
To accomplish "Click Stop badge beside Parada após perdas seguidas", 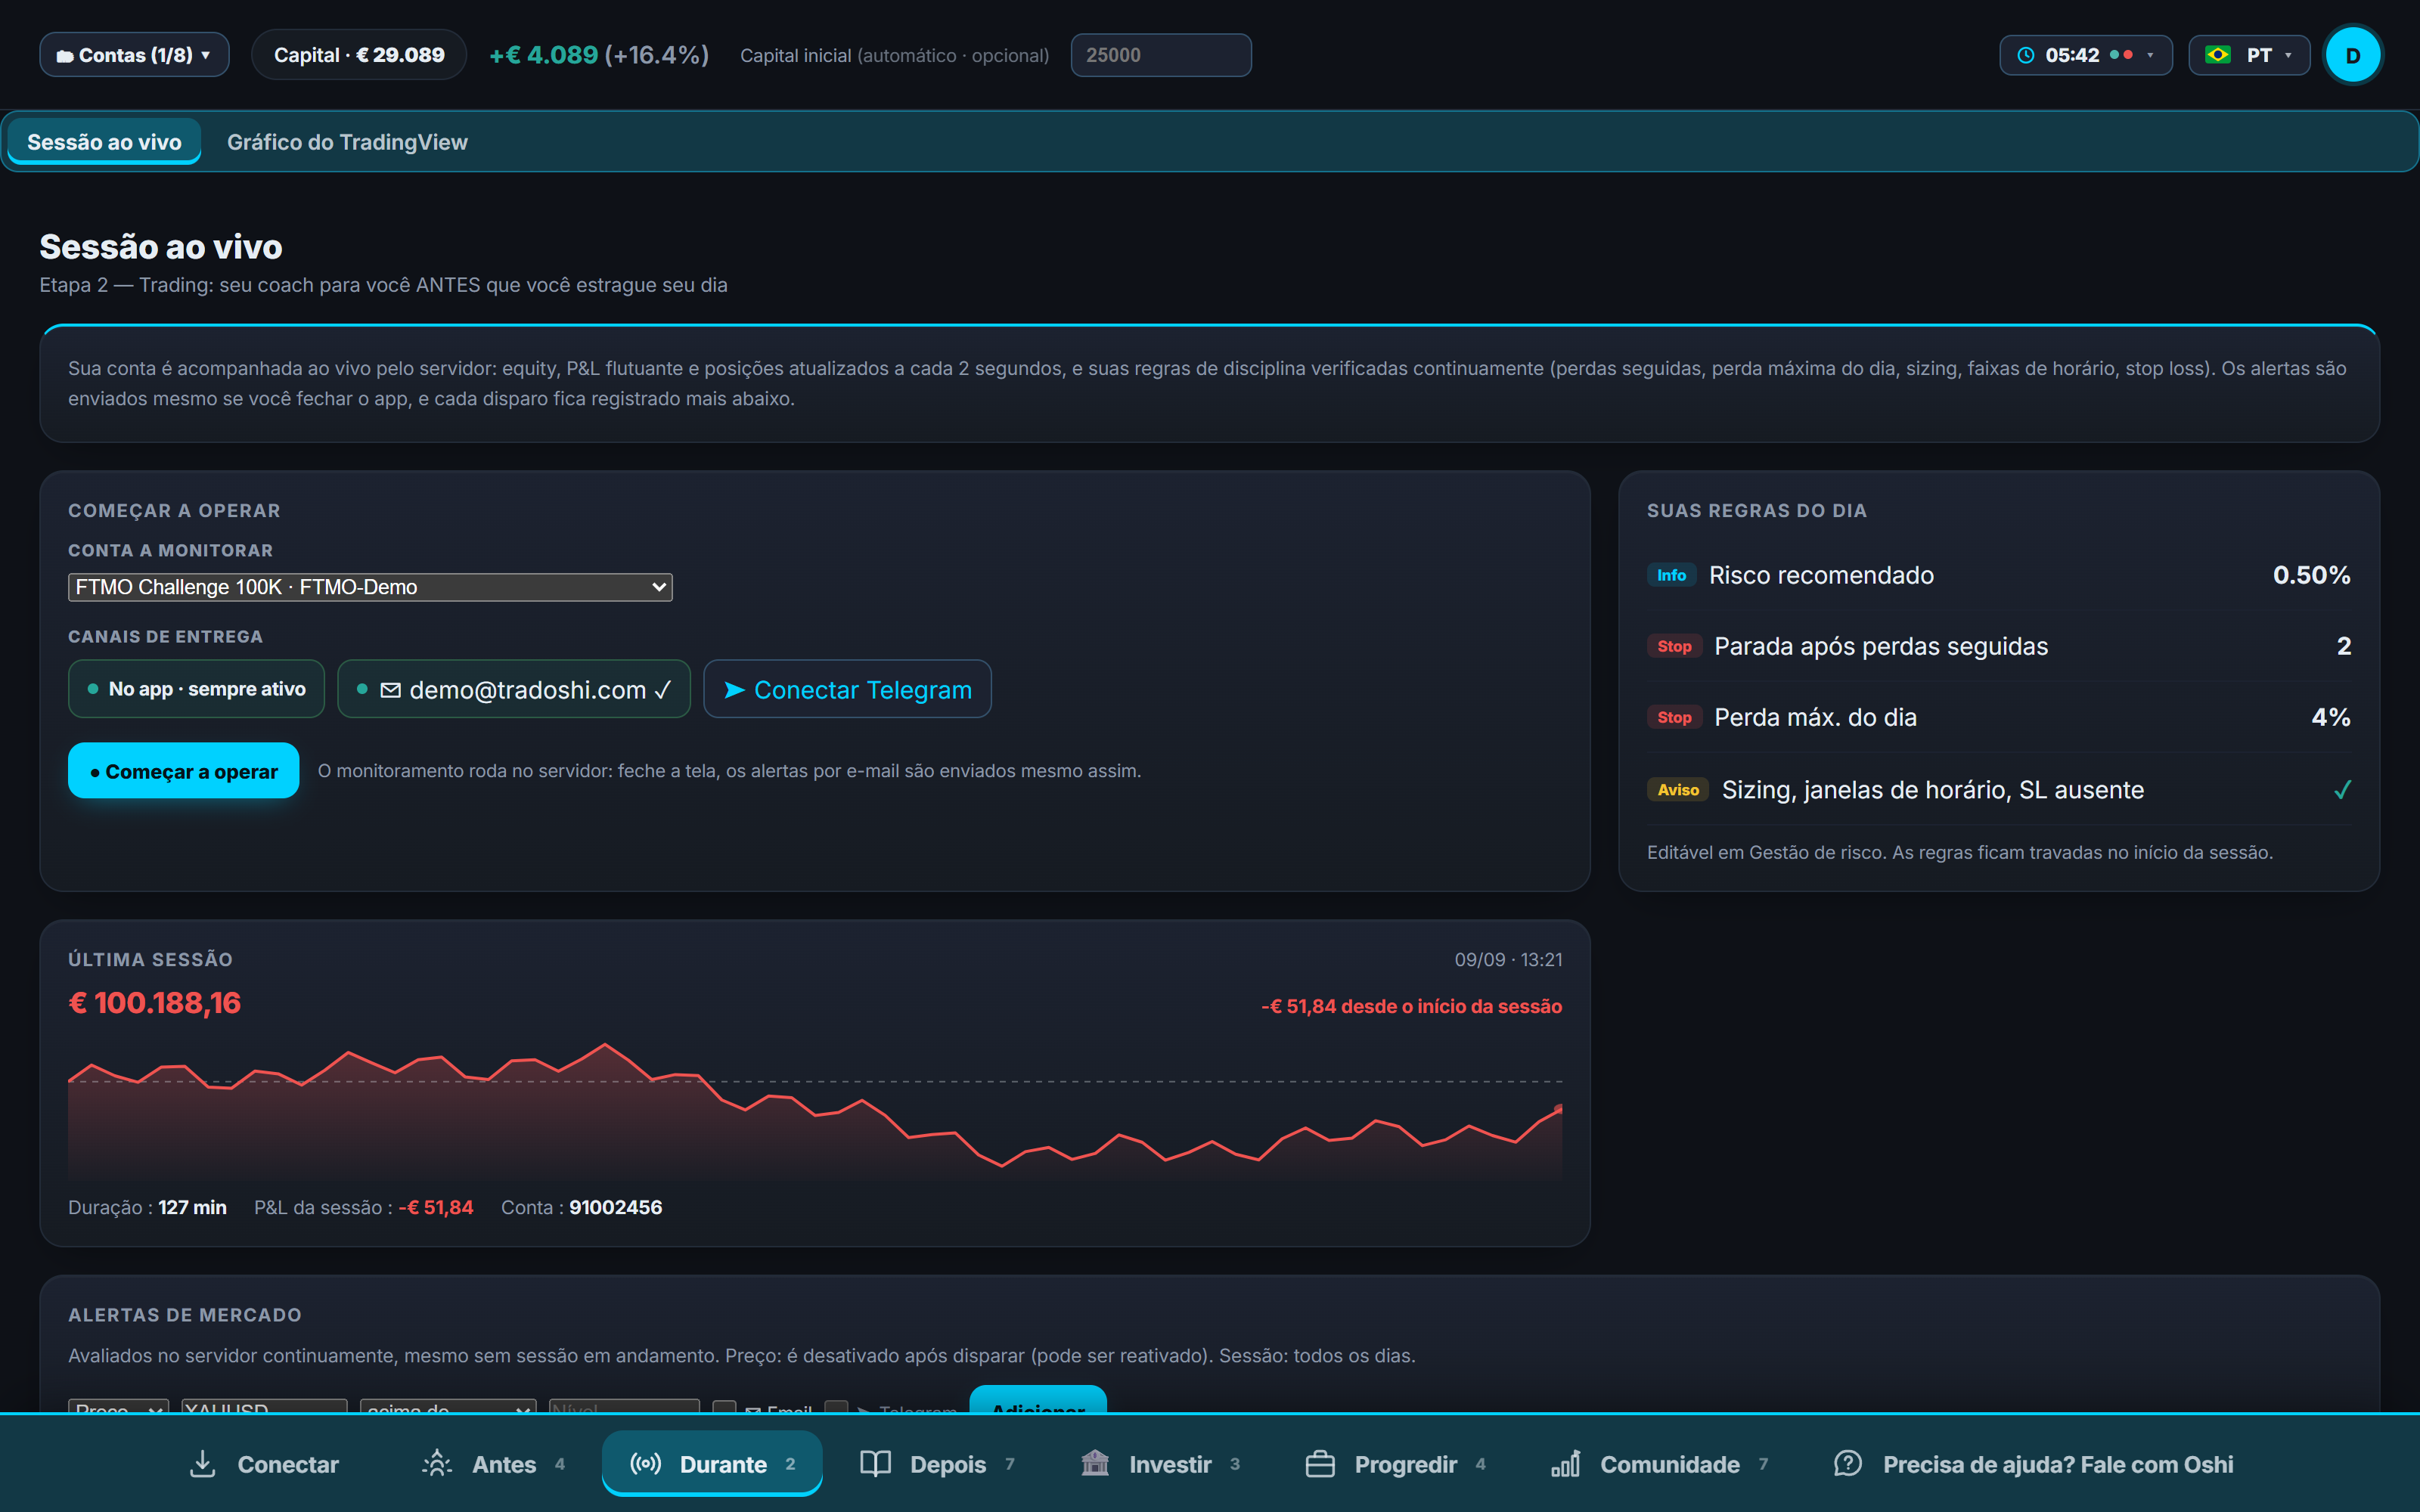I will [1674, 646].
